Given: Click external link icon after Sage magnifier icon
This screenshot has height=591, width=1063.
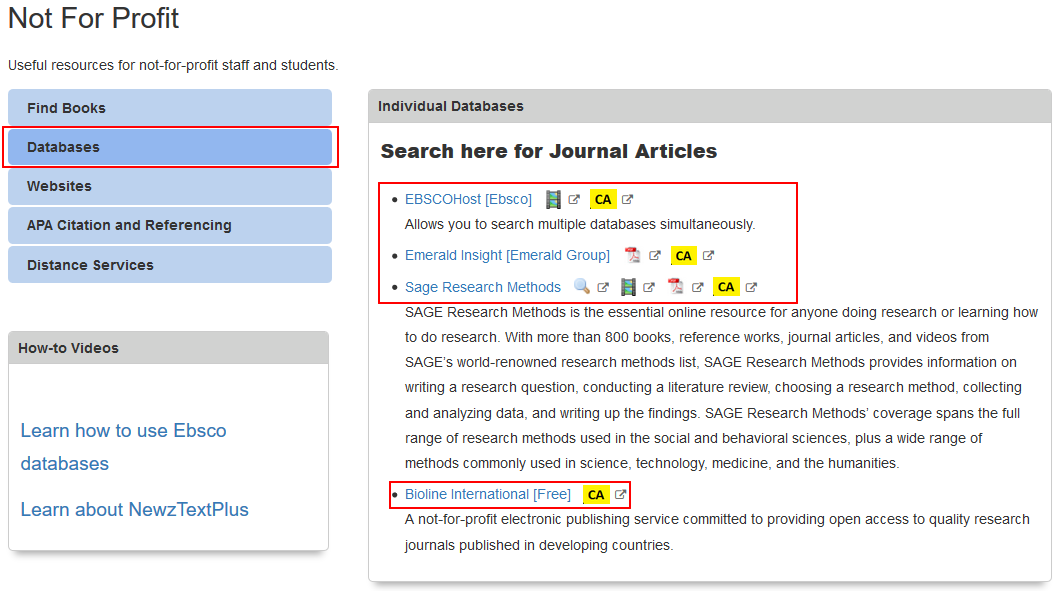Looking at the screenshot, I should (x=603, y=287).
